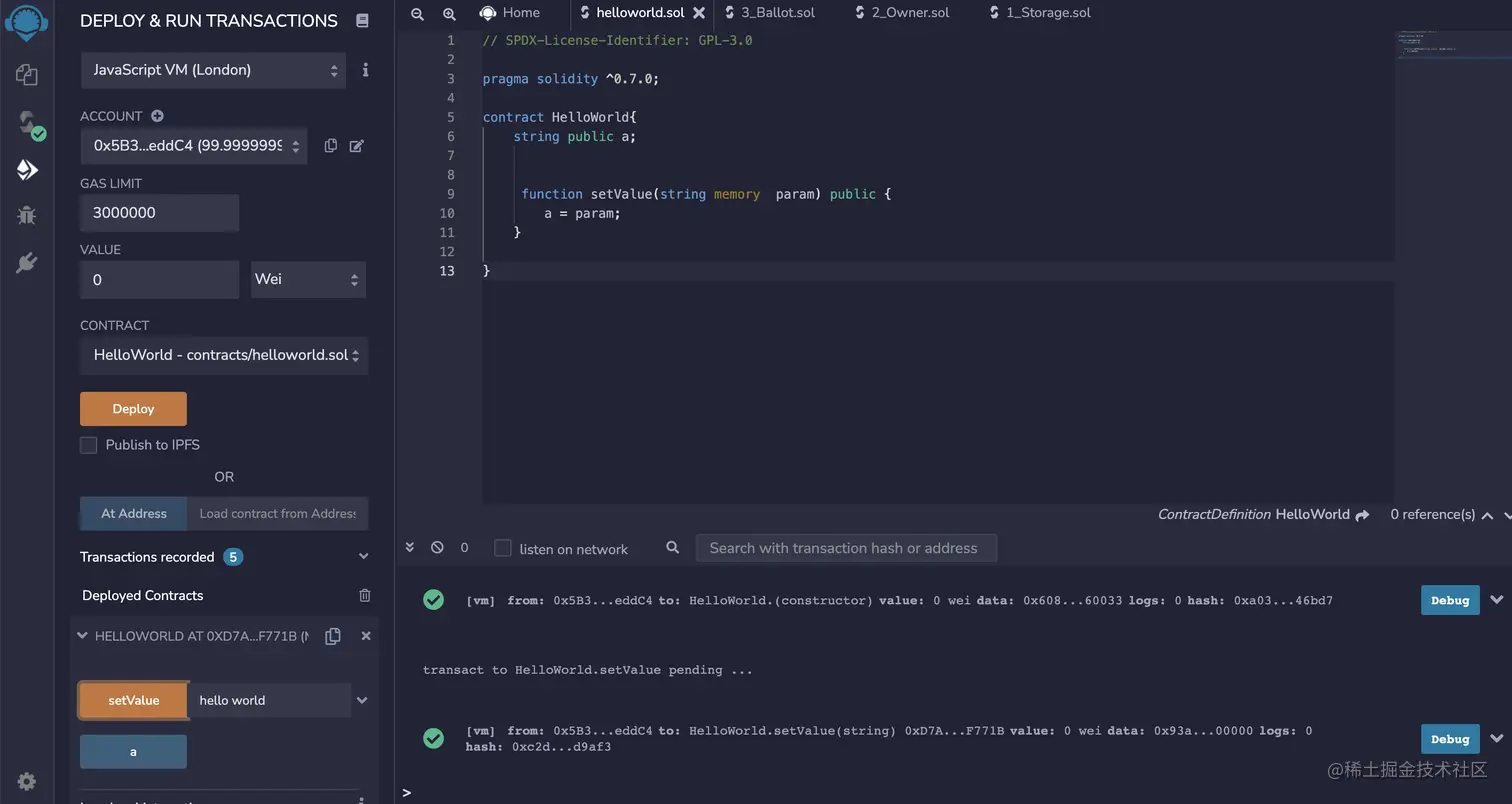Click the plus icon next to ACCOUNT

click(157, 116)
